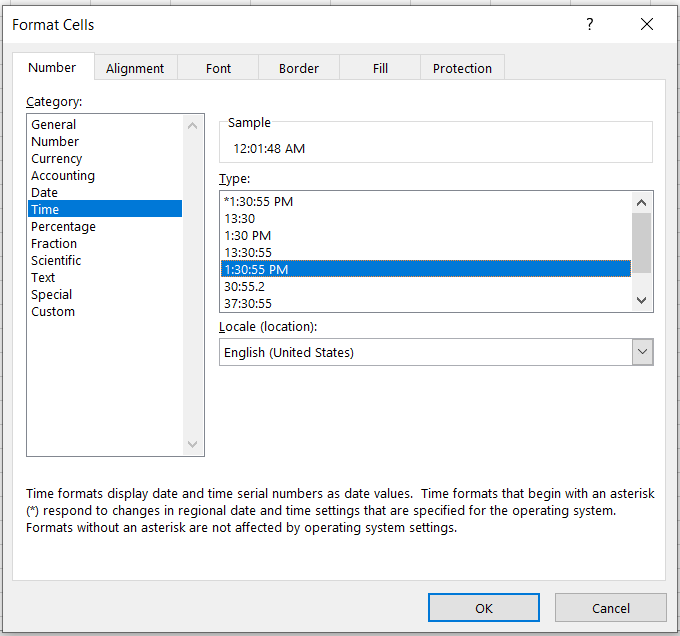Open the Protection tab
Screen dimensions: 680x636
point(462,68)
